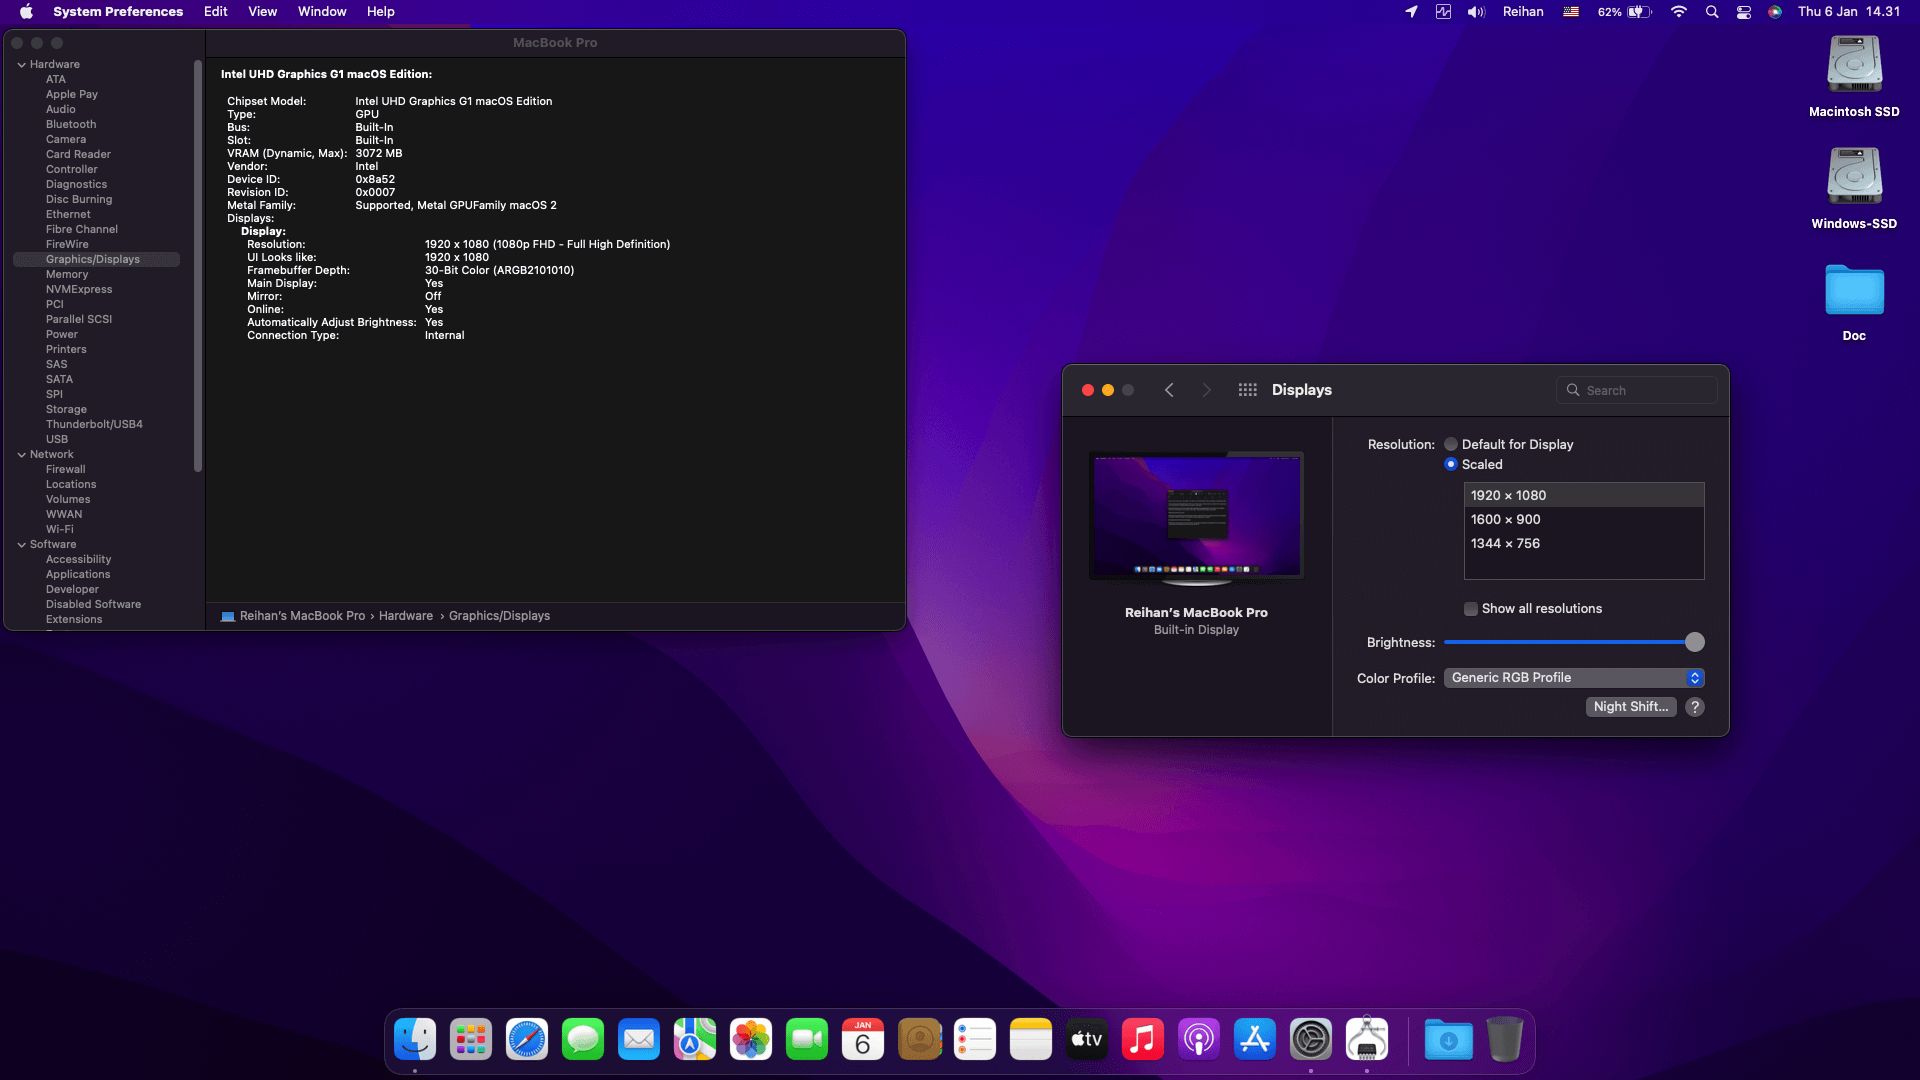Open battery 62% status menu
Viewport: 1920px width, 1080px height.
(1624, 12)
